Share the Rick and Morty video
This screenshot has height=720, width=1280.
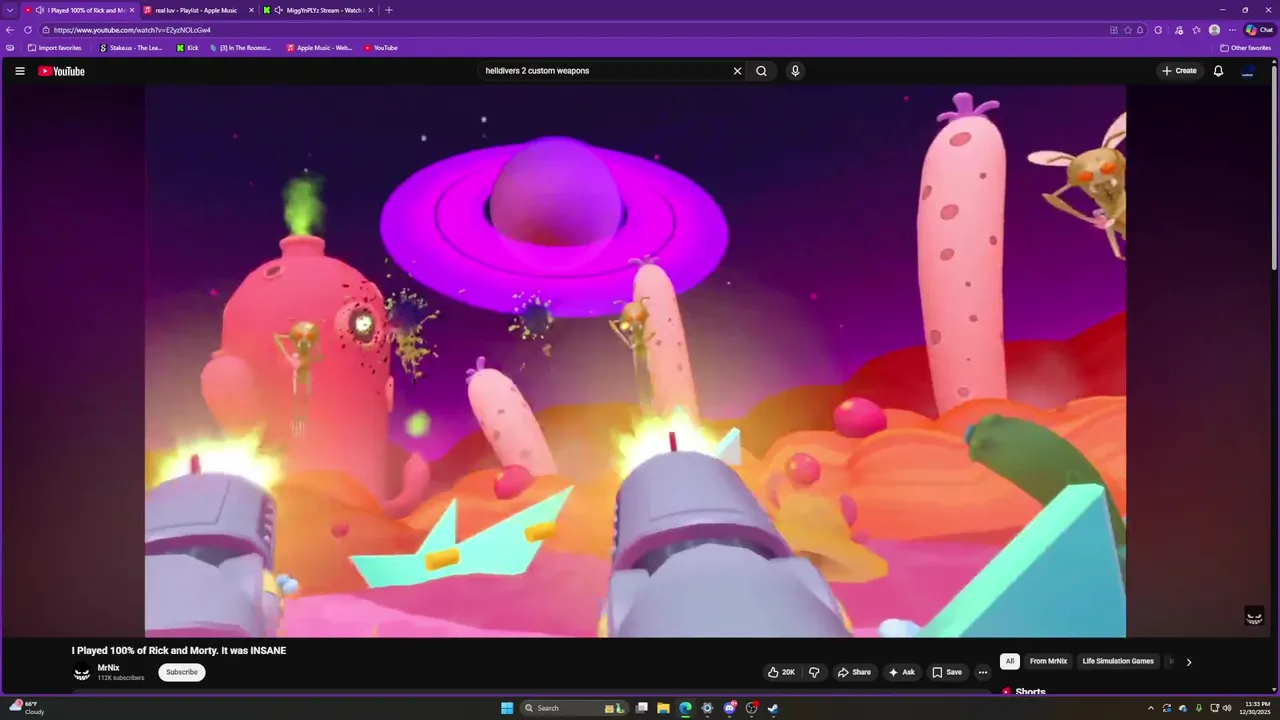(854, 672)
